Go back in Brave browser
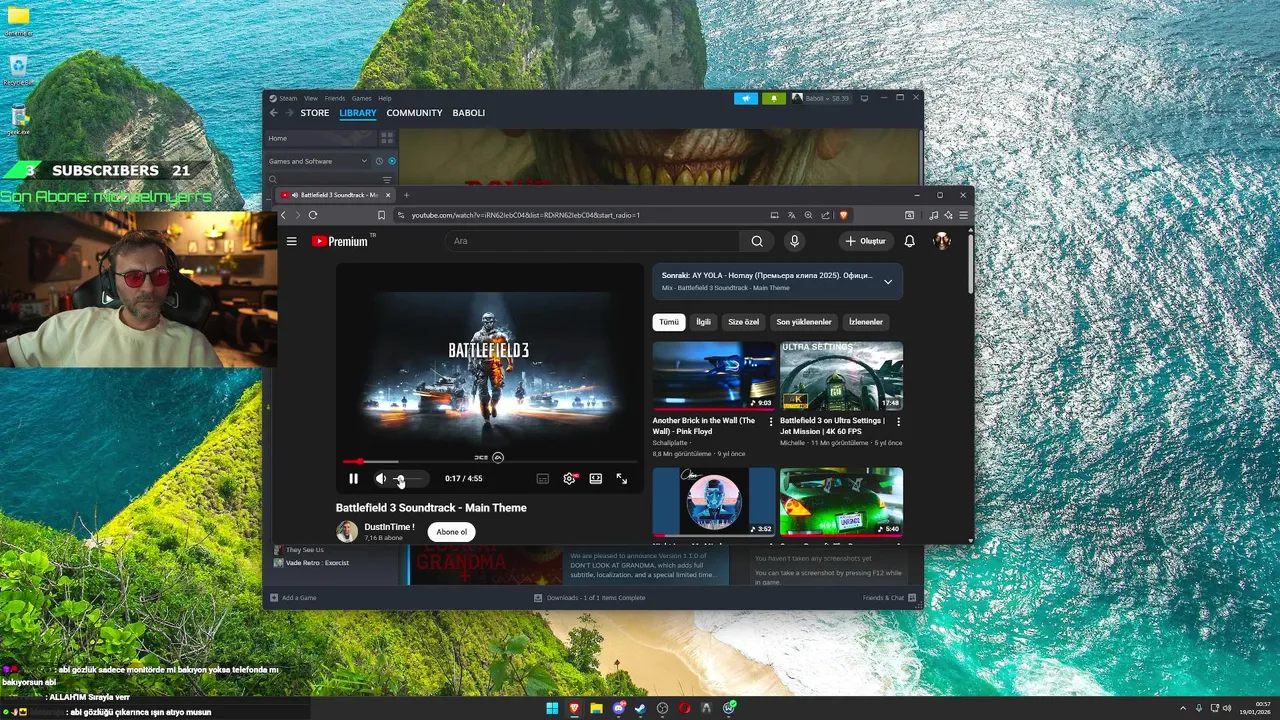The width and height of the screenshot is (1280, 720). pos(283,215)
